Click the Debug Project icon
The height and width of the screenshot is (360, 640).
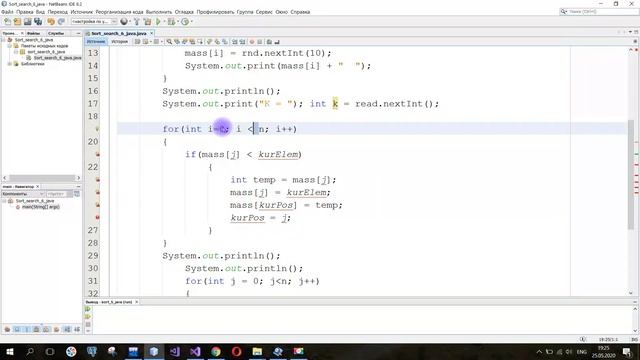click(x=171, y=22)
